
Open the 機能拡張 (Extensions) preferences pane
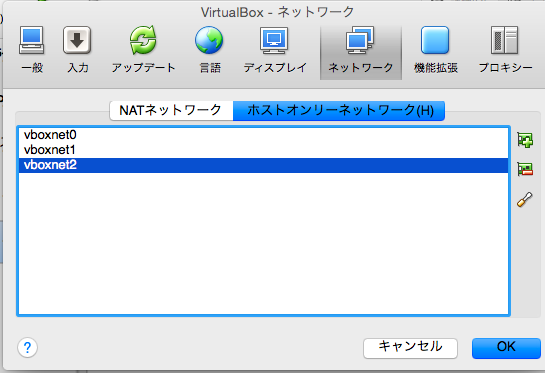pyautogui.click(x=435, y=50)
